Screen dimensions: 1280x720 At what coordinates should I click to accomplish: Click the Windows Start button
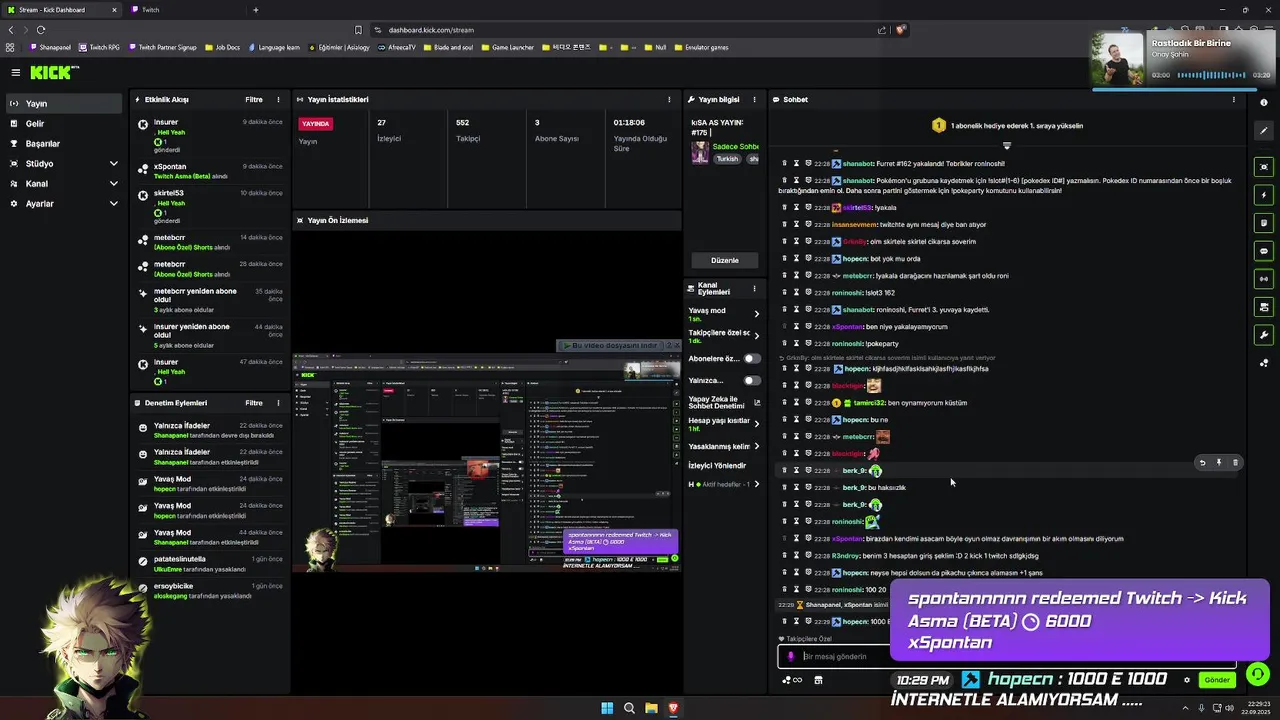607,708
